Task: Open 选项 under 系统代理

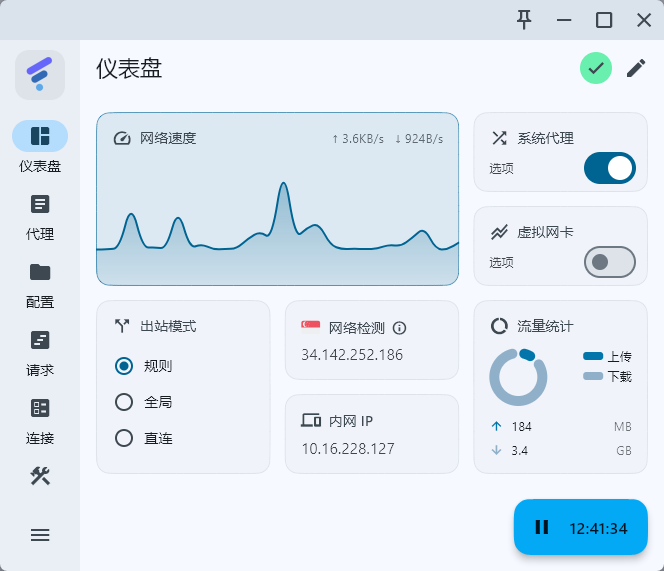Action: point(501,169)
